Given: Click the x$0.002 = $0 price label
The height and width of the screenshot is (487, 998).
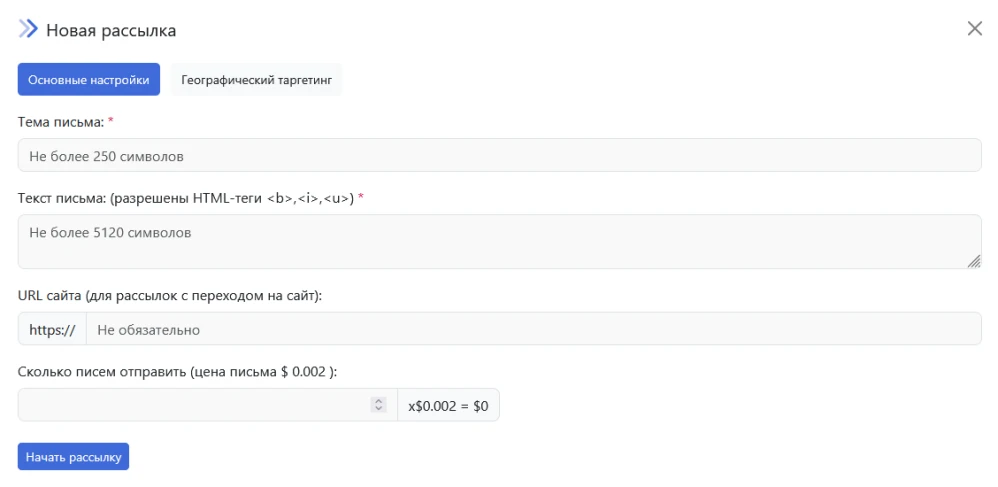Looking at the screenshot, I should [x=448, y=405].
